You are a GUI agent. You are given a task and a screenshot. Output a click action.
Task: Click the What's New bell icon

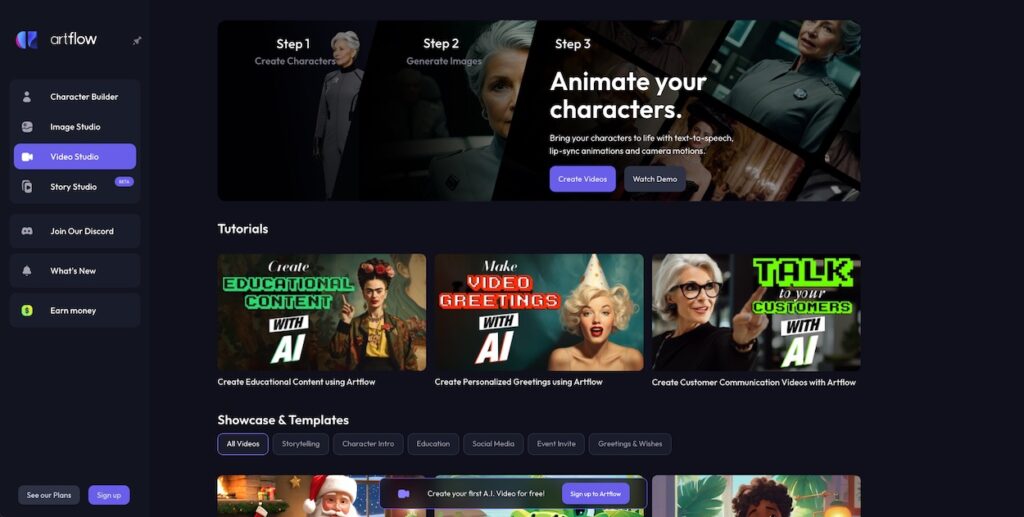tap(27, 271)
